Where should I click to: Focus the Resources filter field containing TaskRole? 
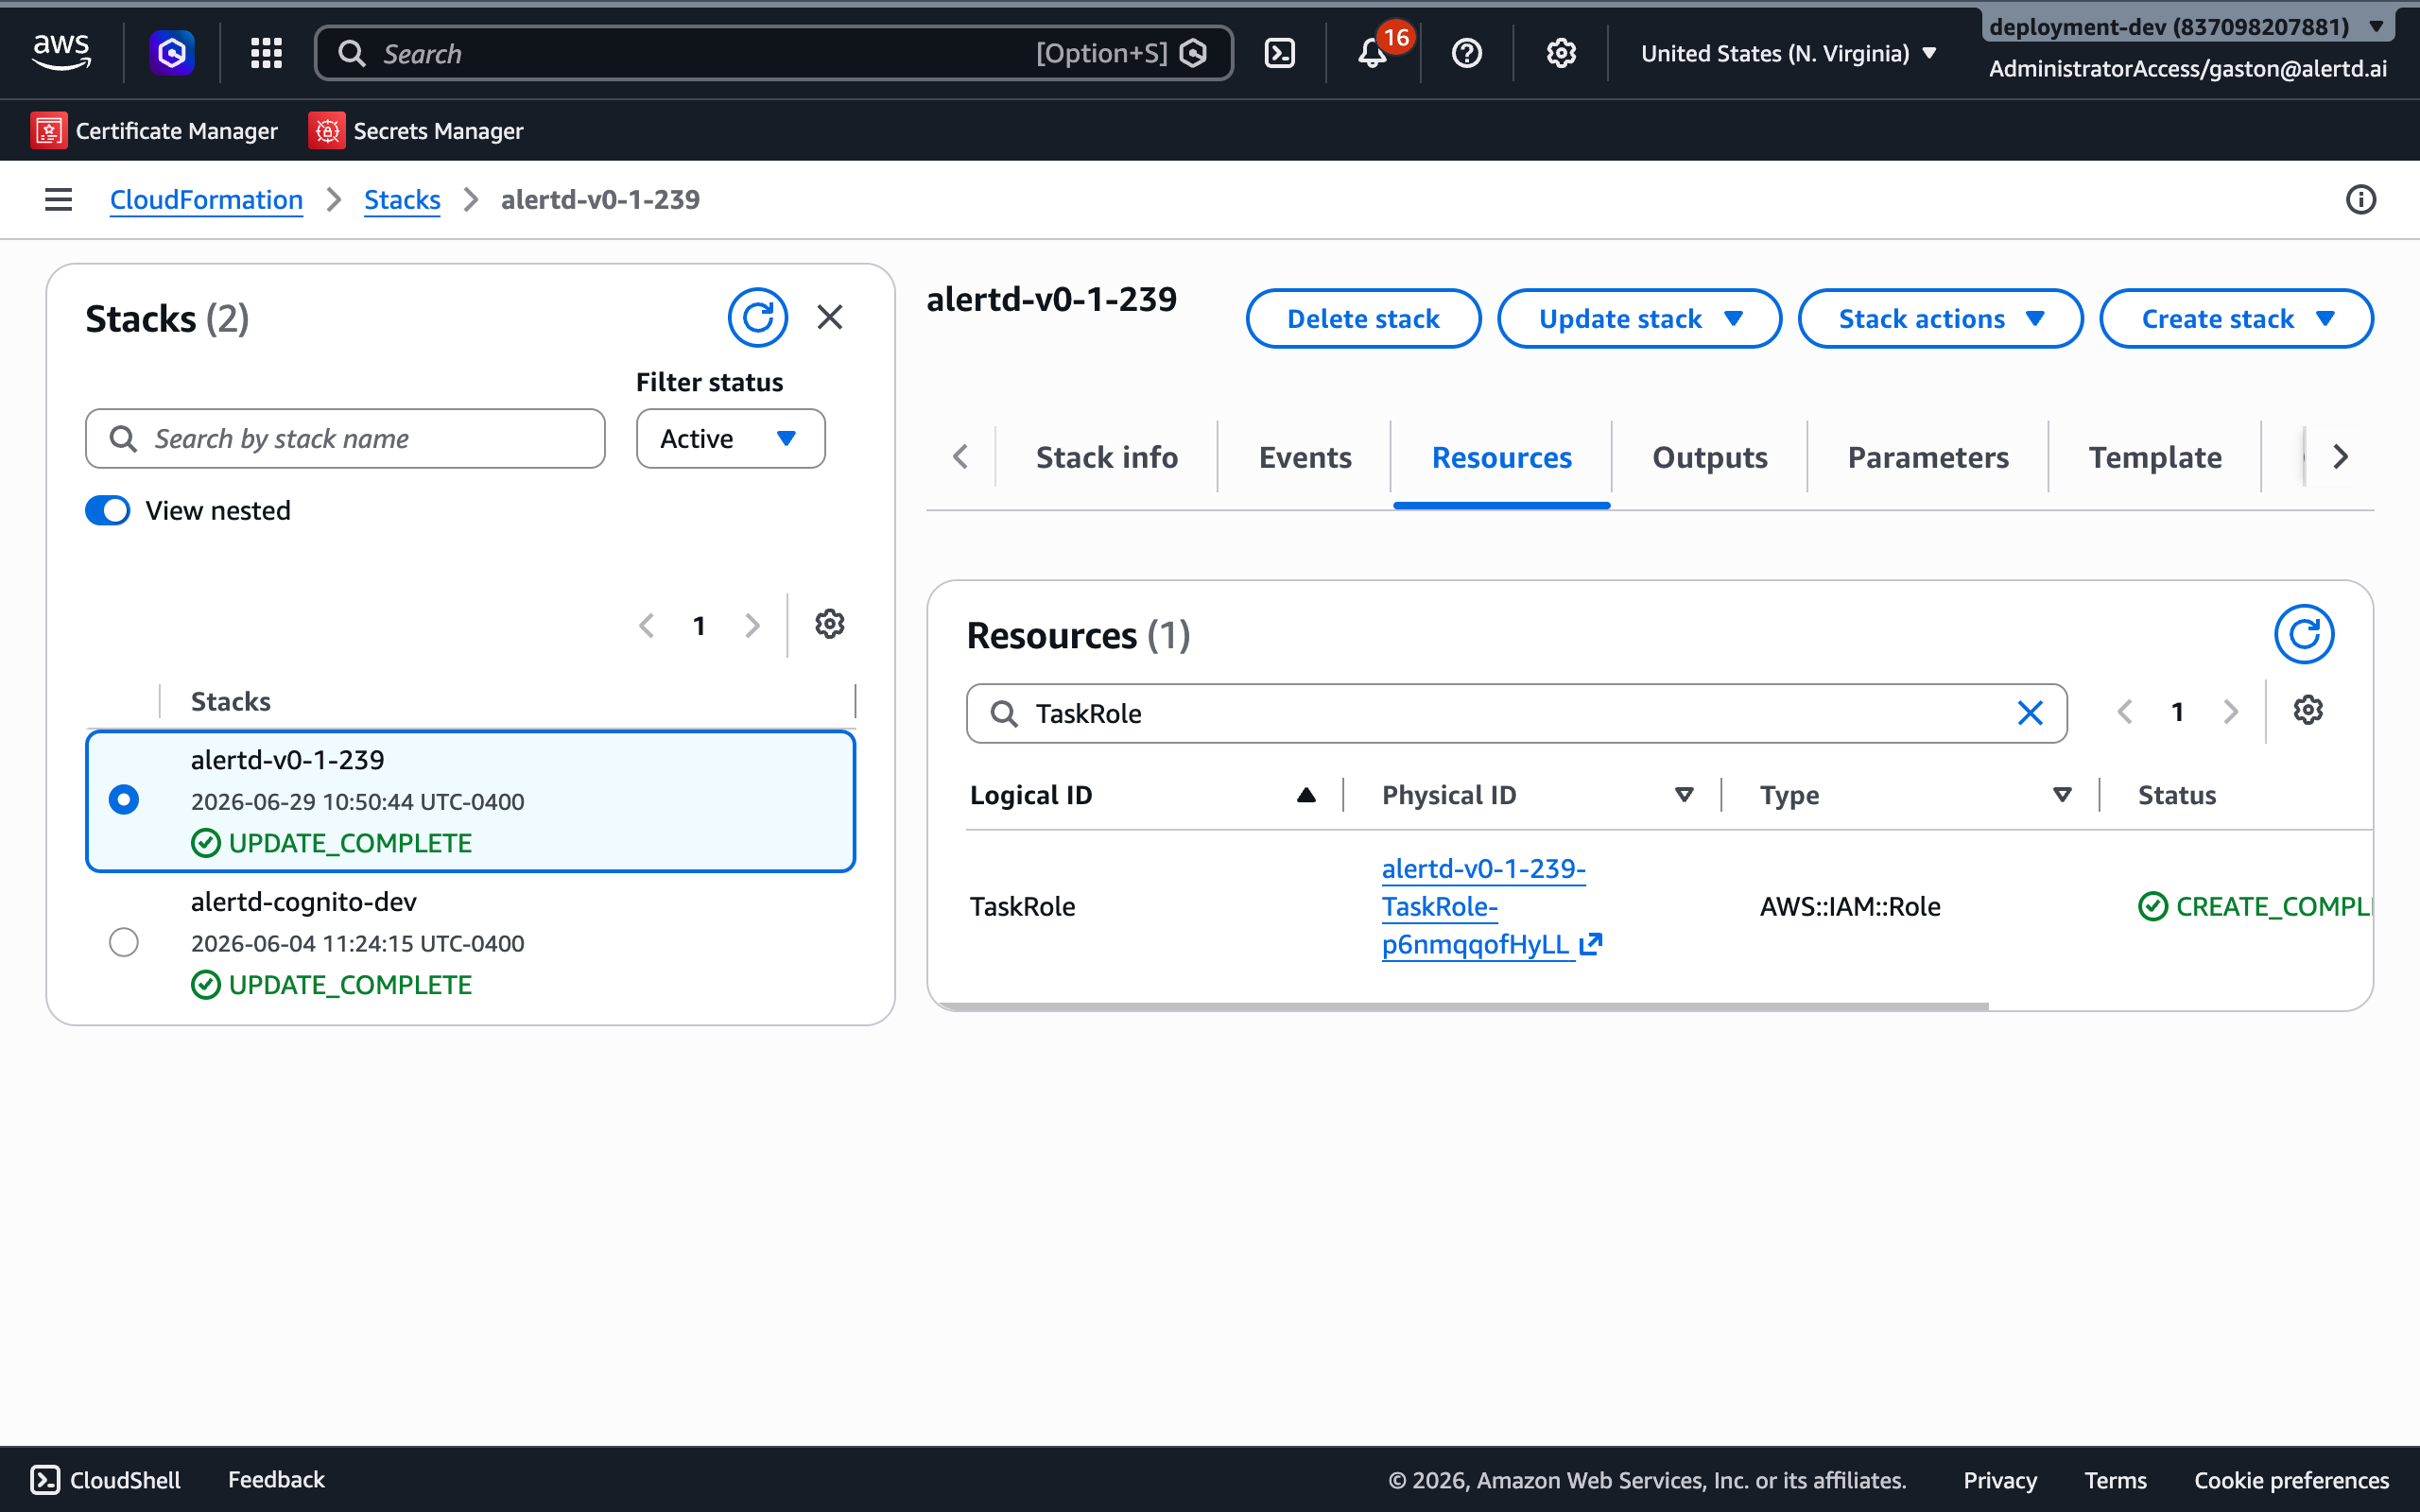pyautogui.click(x=1516, y=713)
